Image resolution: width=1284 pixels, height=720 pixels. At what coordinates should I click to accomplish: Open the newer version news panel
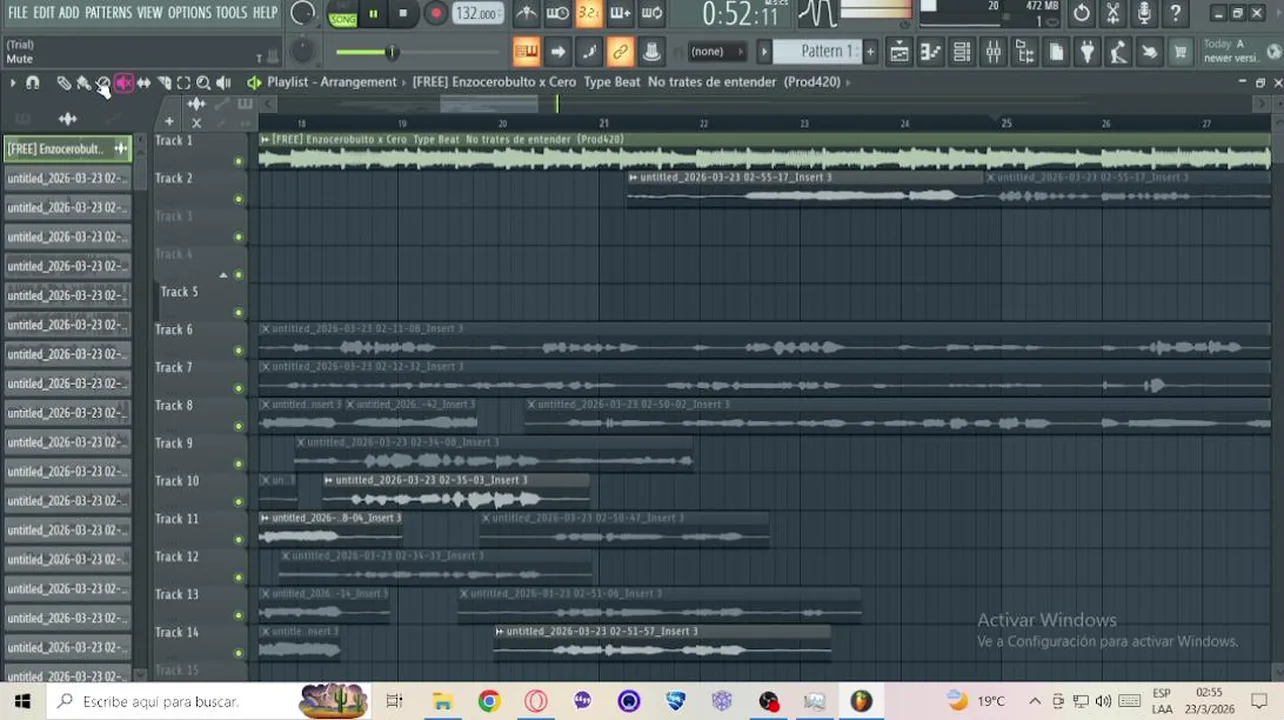coord(1236,51)
